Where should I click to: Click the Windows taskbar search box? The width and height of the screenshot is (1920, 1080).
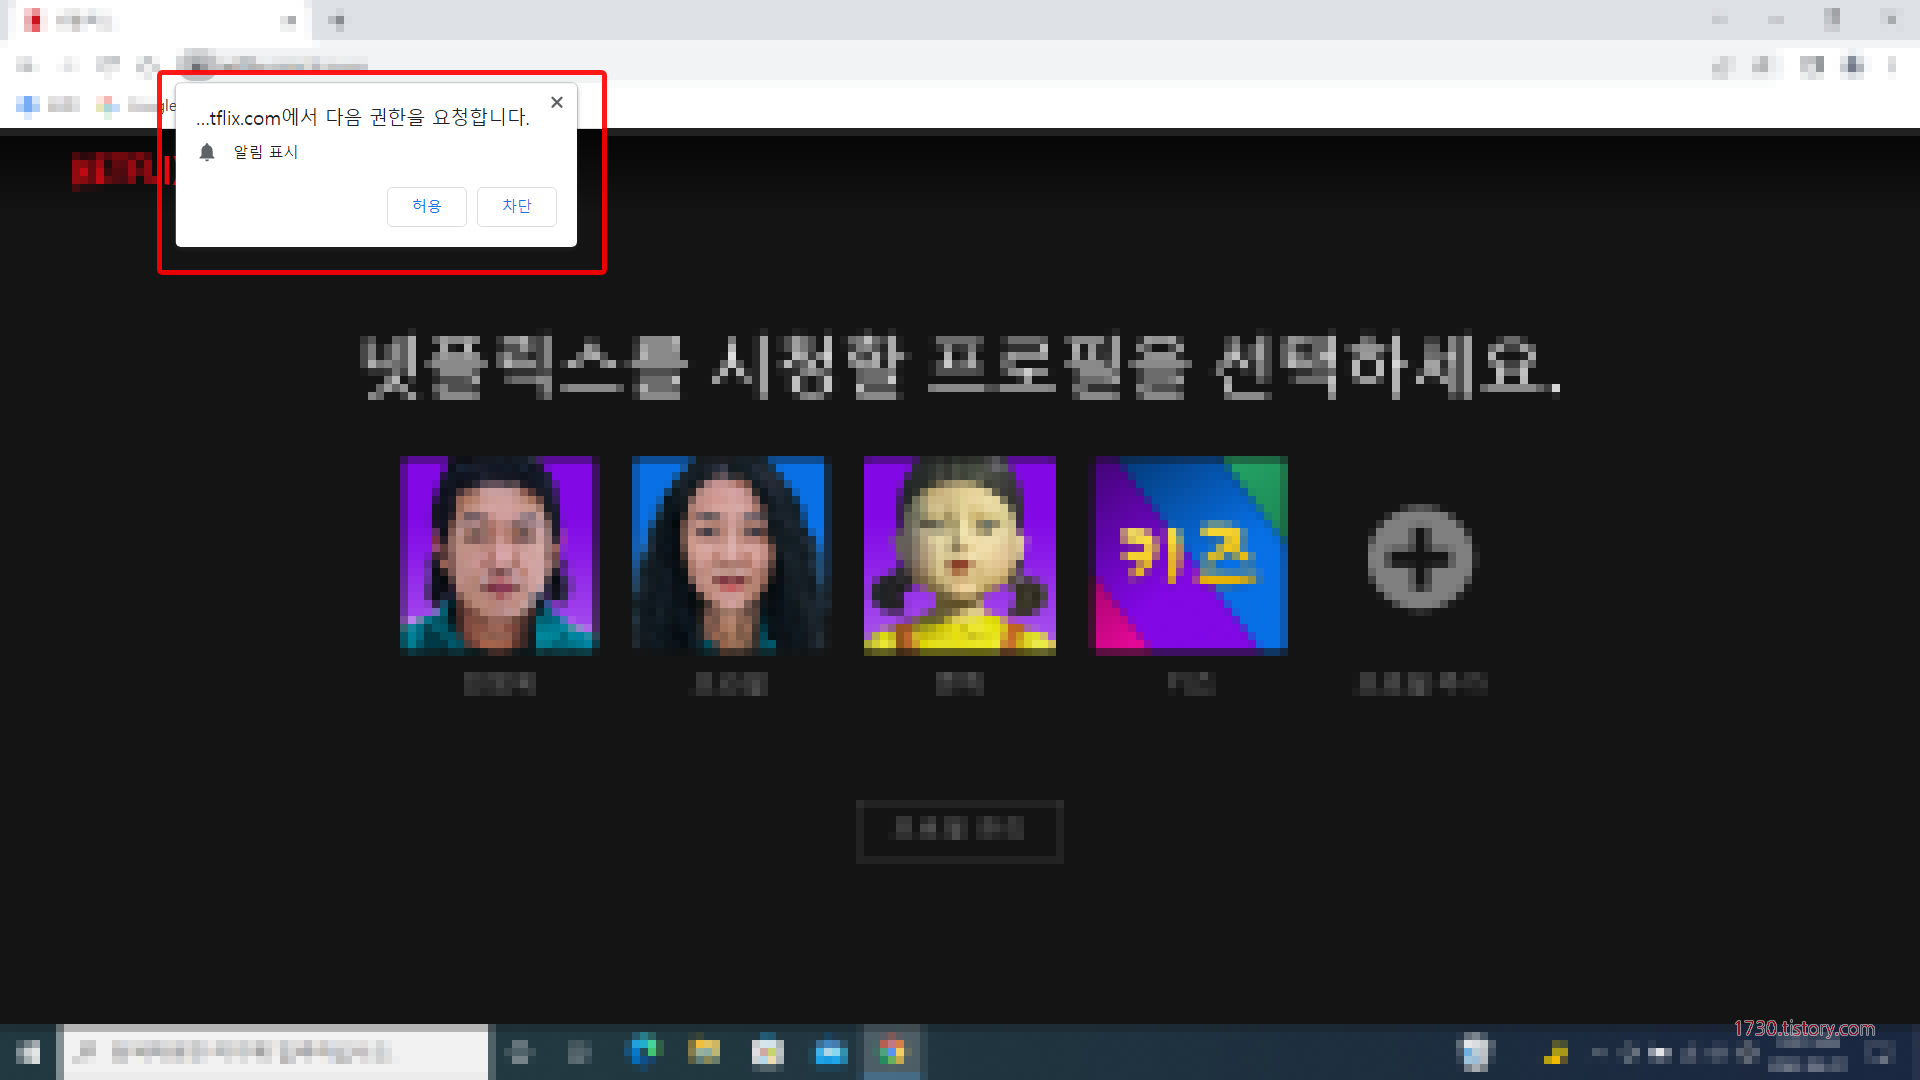[276, 1052]
